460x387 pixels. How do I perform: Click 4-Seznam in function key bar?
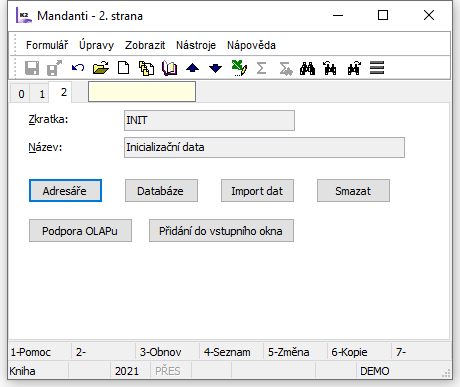227,352
